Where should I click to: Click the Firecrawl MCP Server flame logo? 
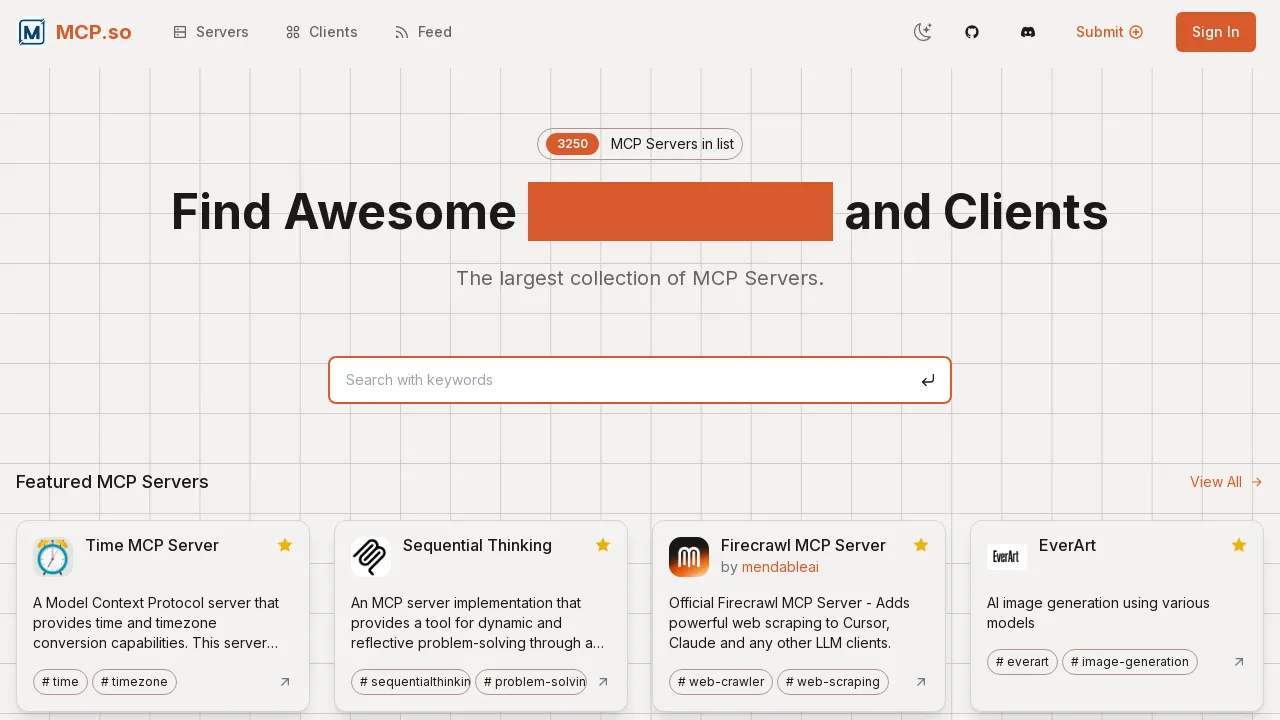point(689,557)
